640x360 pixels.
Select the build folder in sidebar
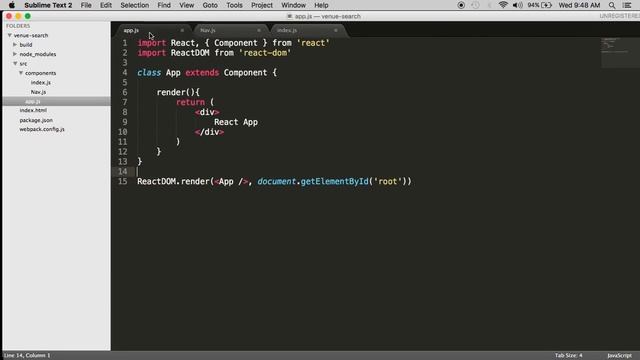(x=26, y=45)
